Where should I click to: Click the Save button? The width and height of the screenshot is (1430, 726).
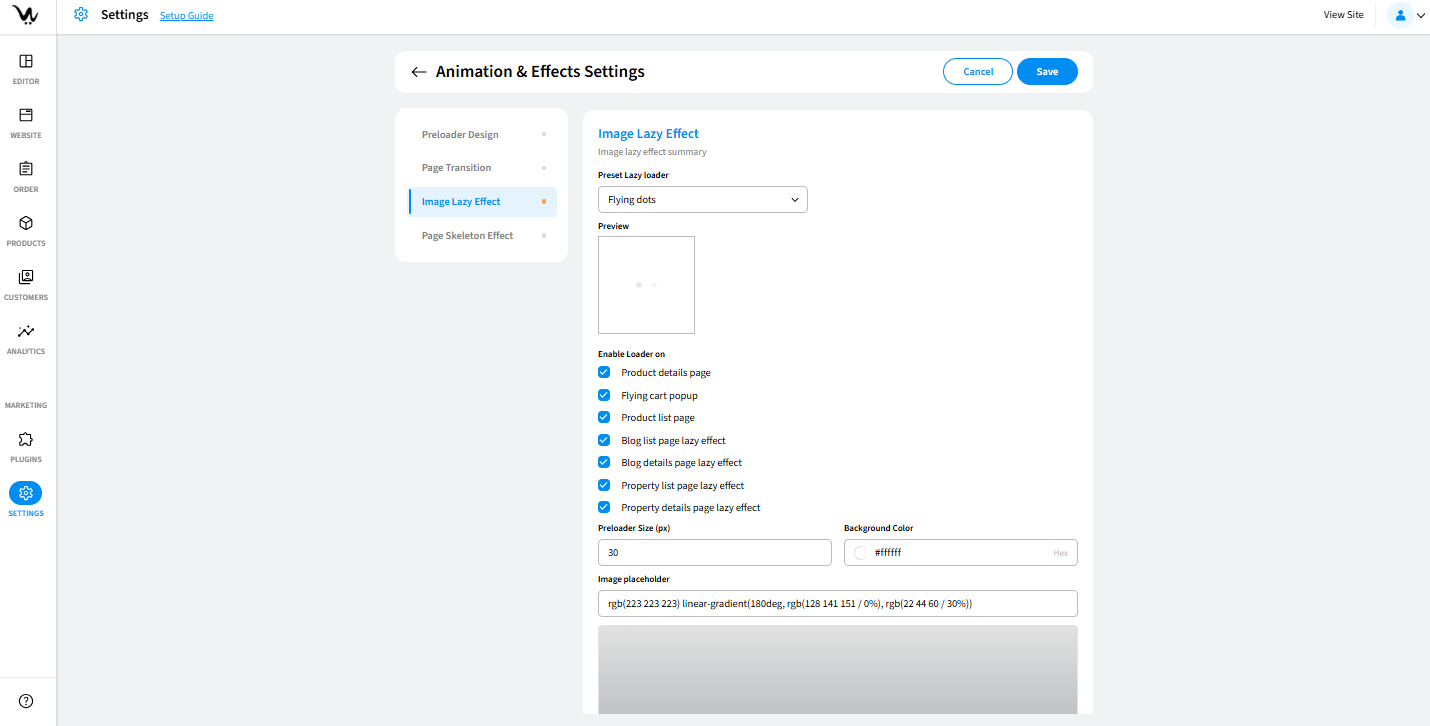tap(1047, 72)
